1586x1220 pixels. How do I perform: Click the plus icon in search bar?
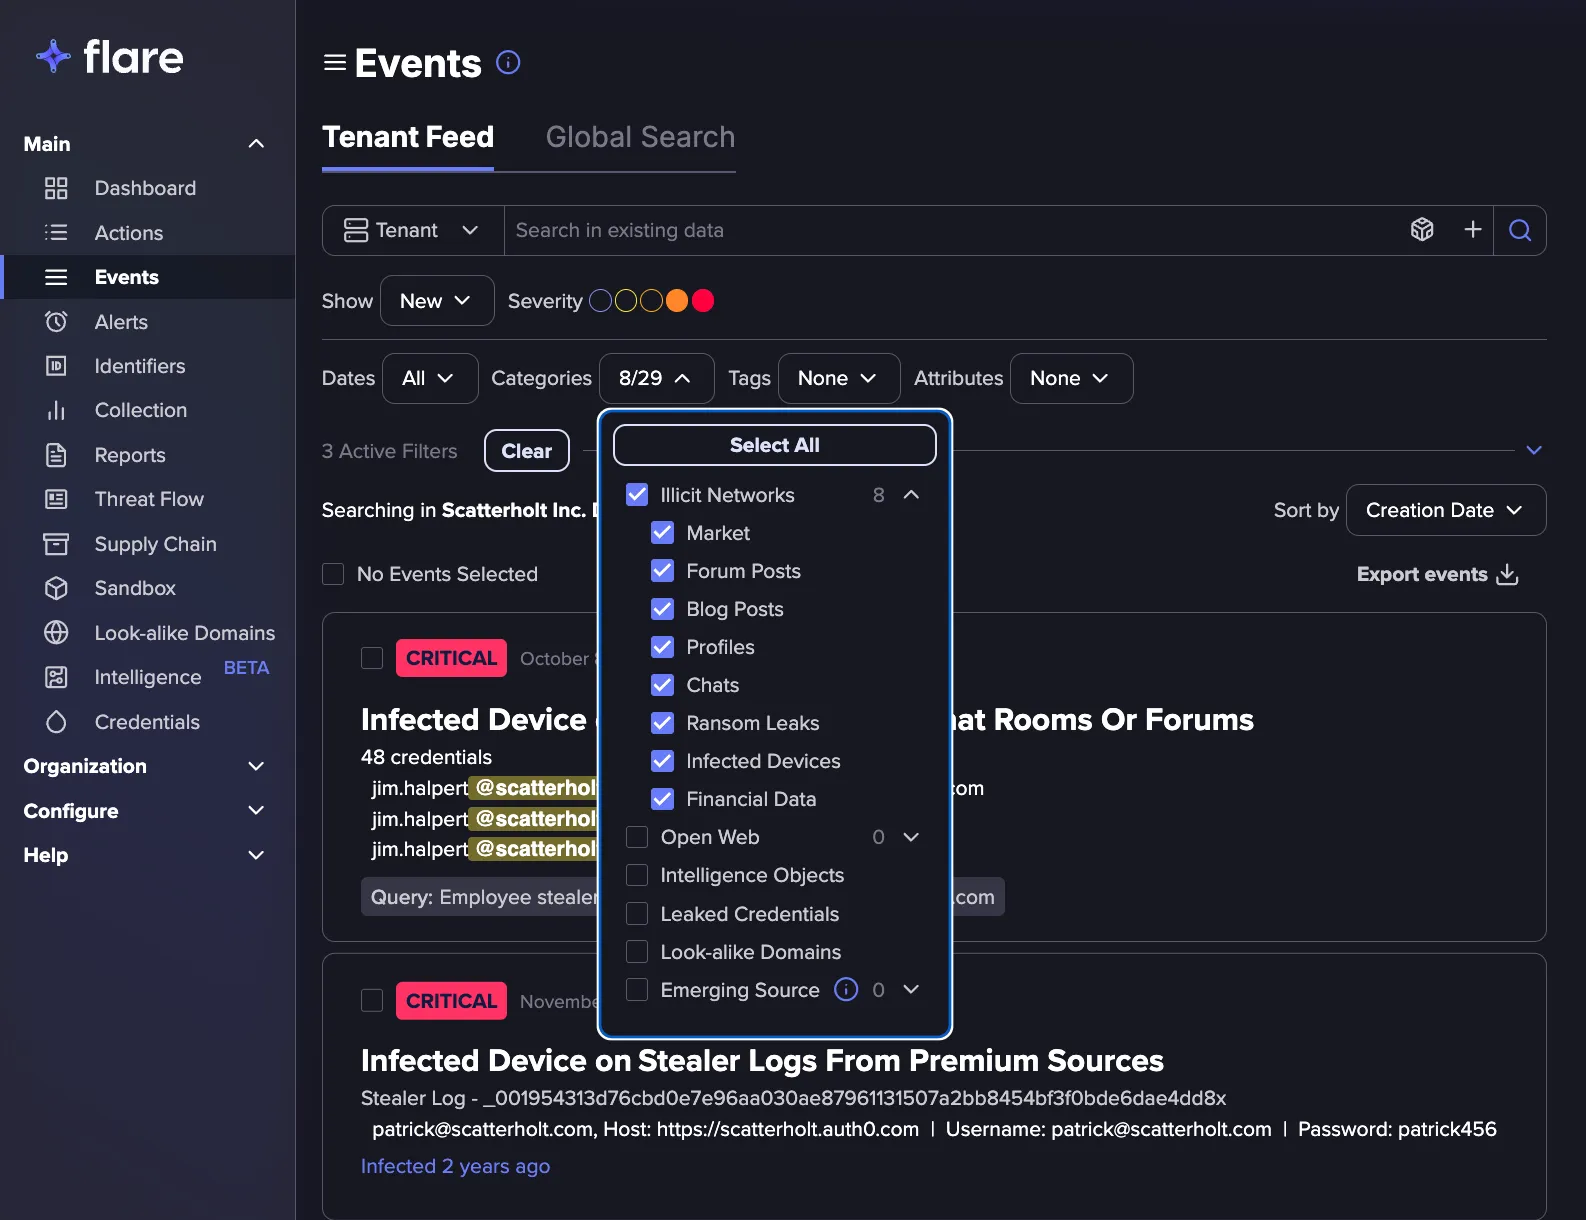(1472, 230)
